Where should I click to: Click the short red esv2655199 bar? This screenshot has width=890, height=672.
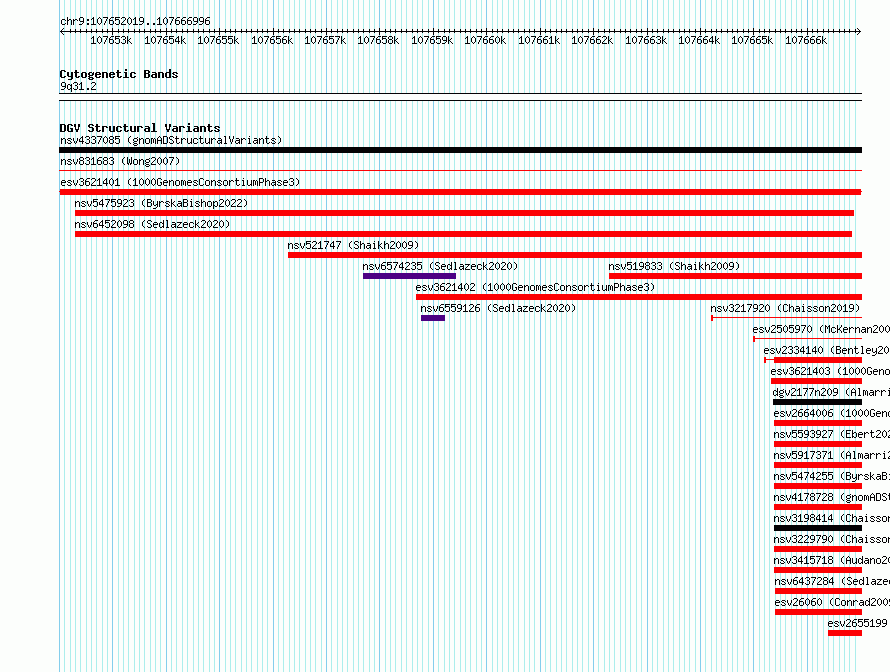tap(845, 633)
